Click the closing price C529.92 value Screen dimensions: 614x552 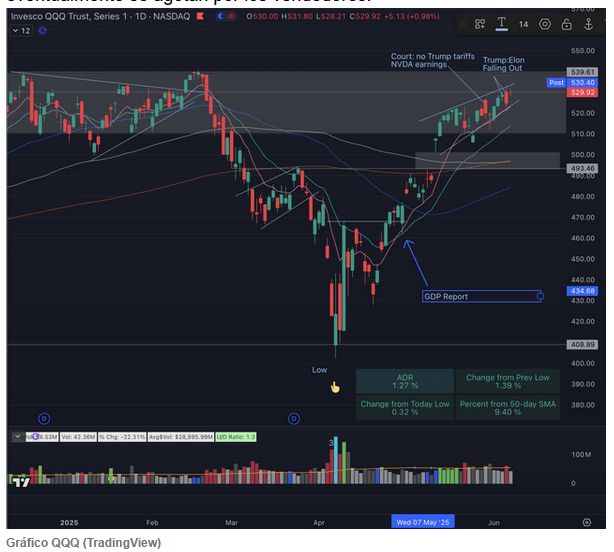pos(365,16)
